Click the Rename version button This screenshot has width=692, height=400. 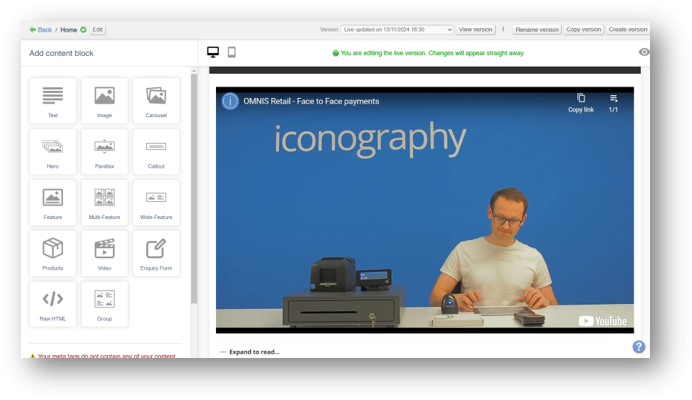tap(537, 30)
